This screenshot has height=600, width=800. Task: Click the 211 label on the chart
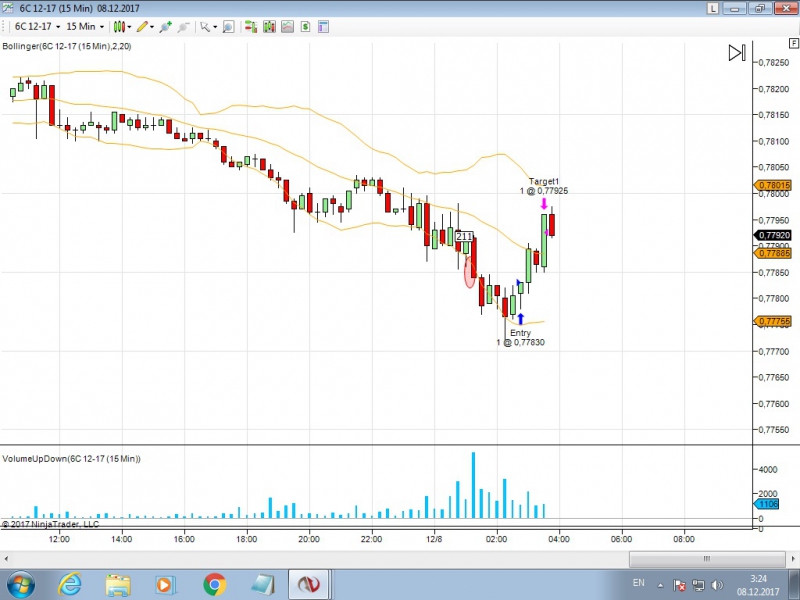pos(464,237)
